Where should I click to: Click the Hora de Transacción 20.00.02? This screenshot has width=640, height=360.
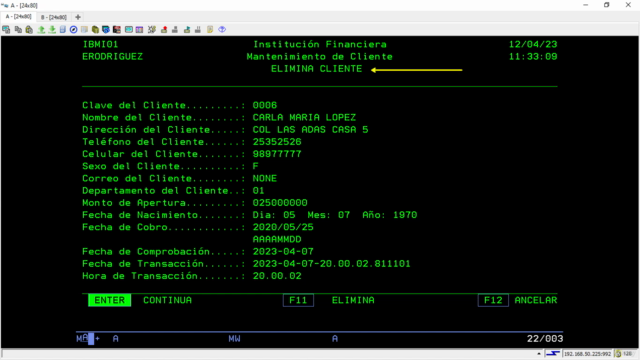[277, 276]
